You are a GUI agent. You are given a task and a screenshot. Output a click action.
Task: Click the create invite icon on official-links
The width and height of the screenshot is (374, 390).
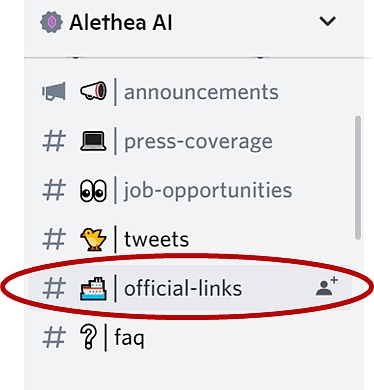[x=327, y=287]
